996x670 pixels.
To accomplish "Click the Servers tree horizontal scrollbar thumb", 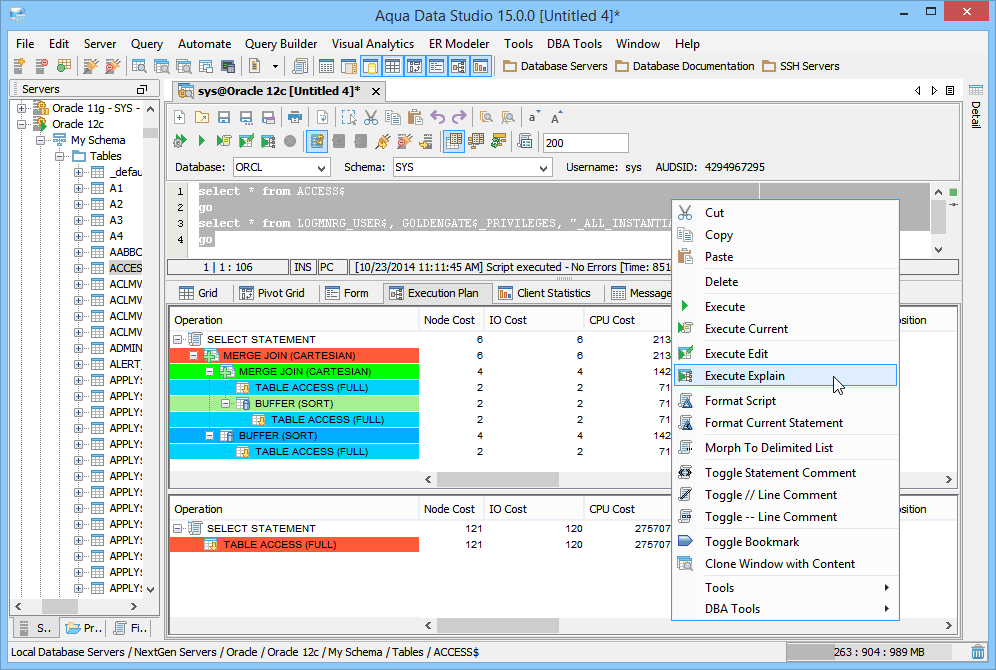I will pos(60,606).
